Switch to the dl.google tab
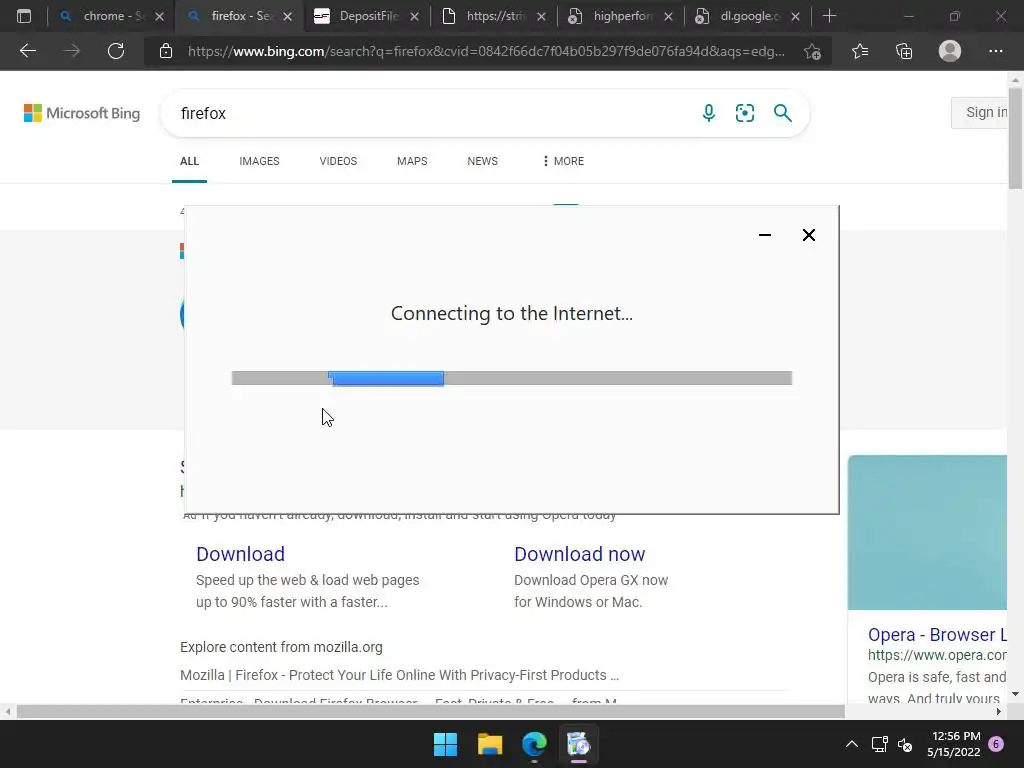1024x768 pixels. click(x=748, y=16)
